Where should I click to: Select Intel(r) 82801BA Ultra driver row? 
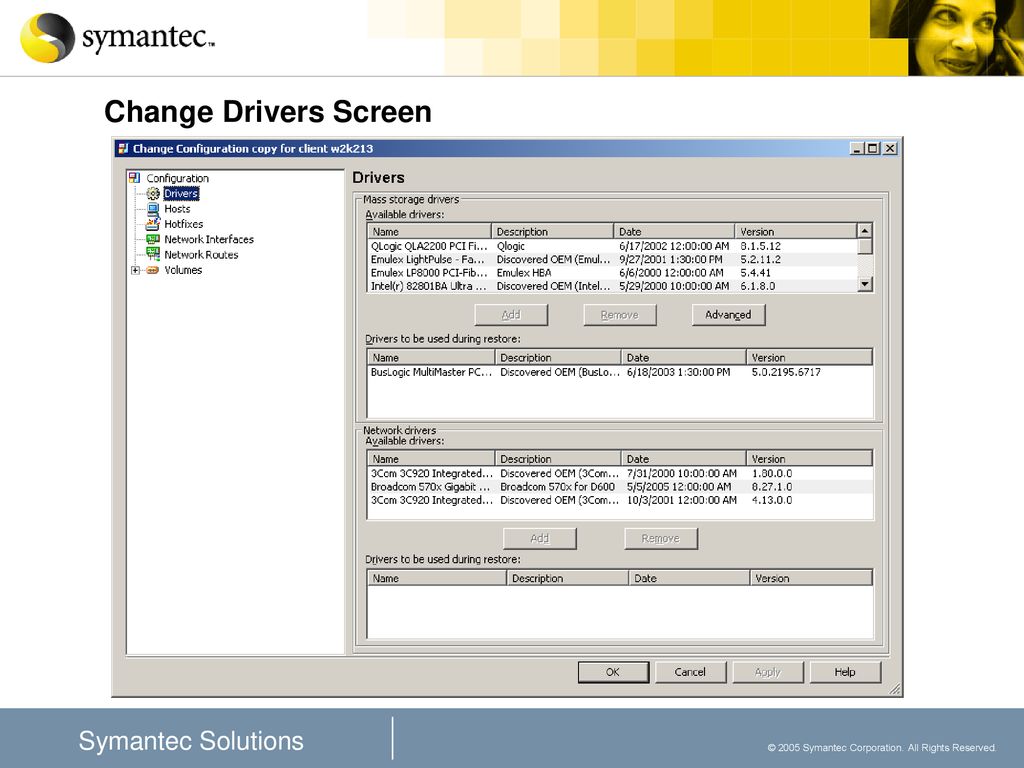pyautogui.click(x=612, y=286)
